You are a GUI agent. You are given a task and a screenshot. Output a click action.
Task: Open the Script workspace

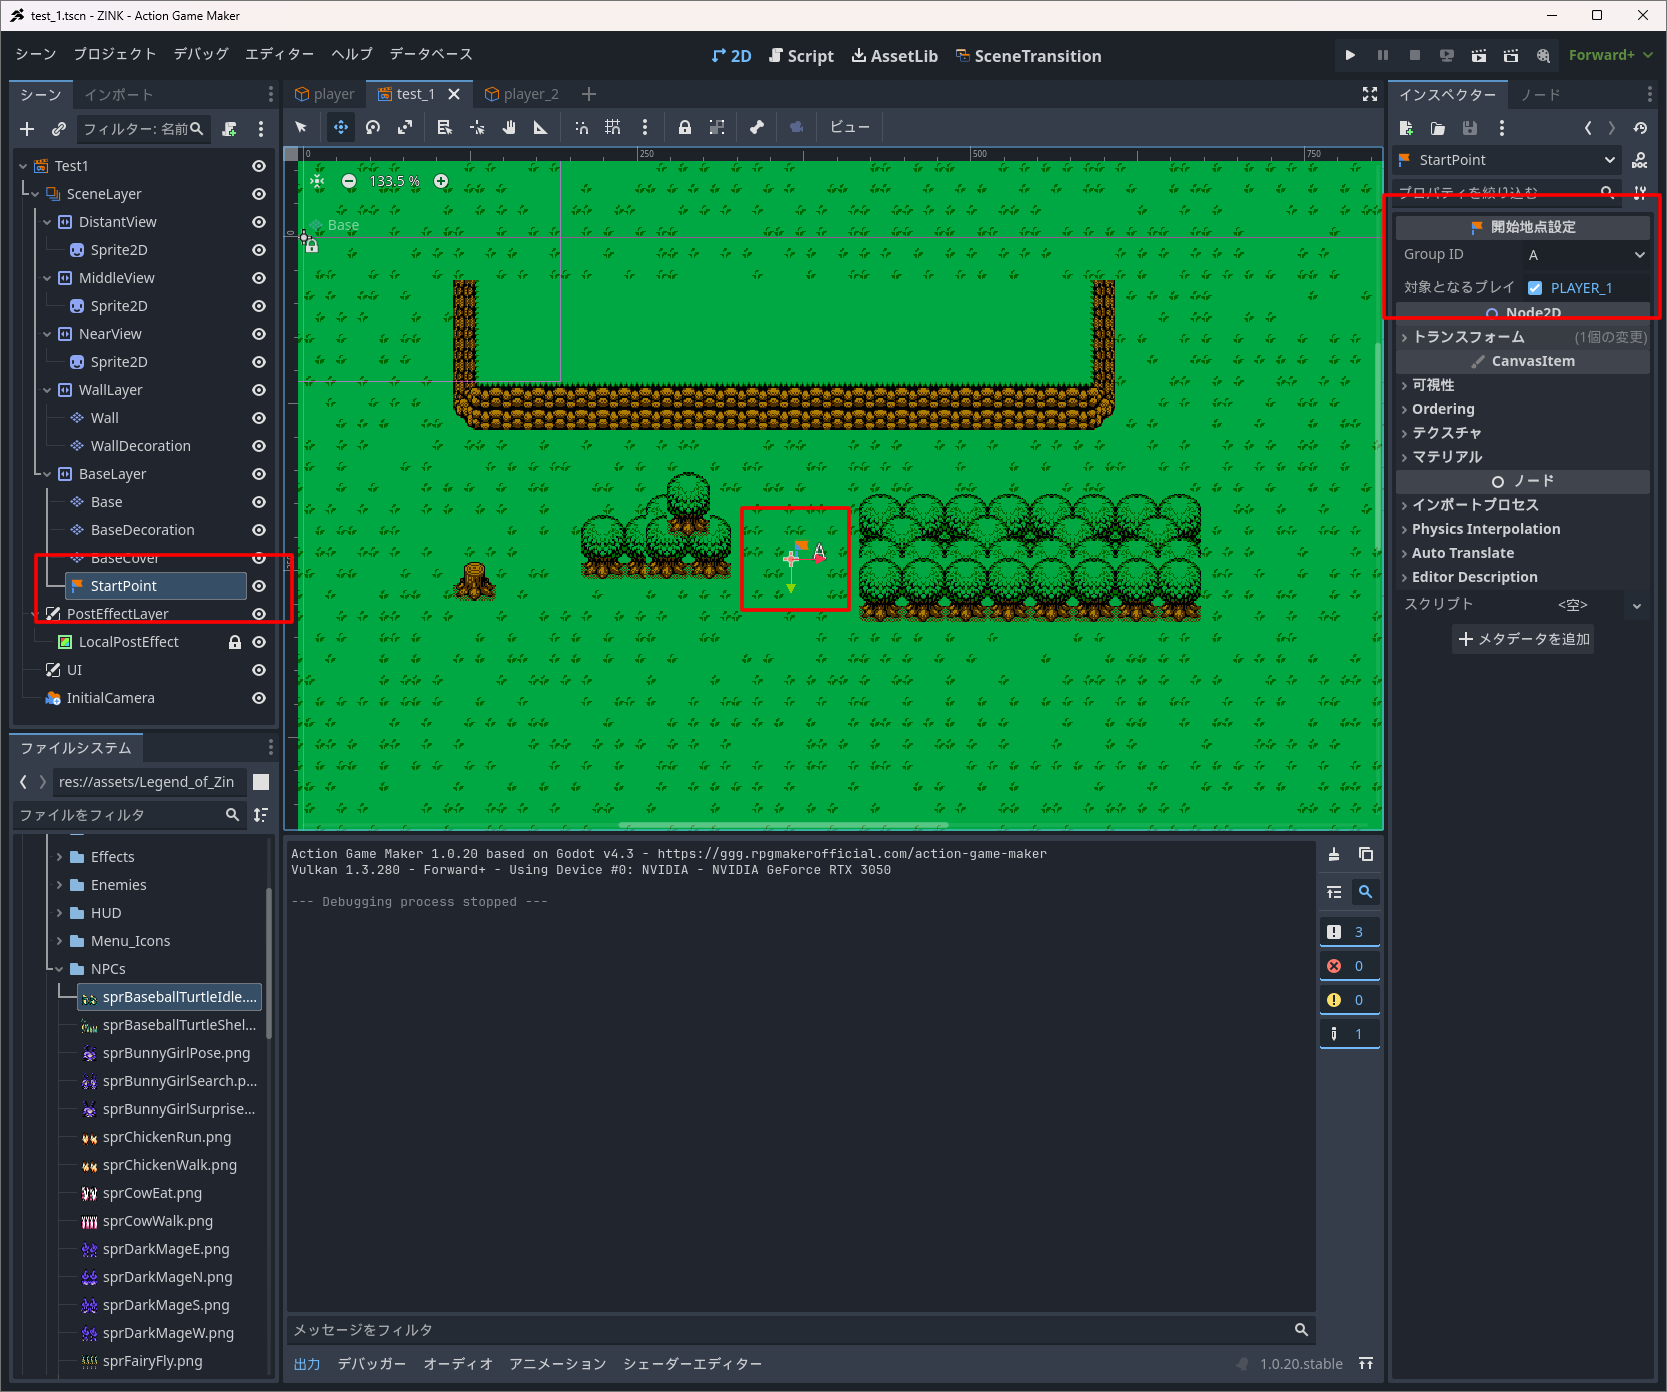click(801, 56)
